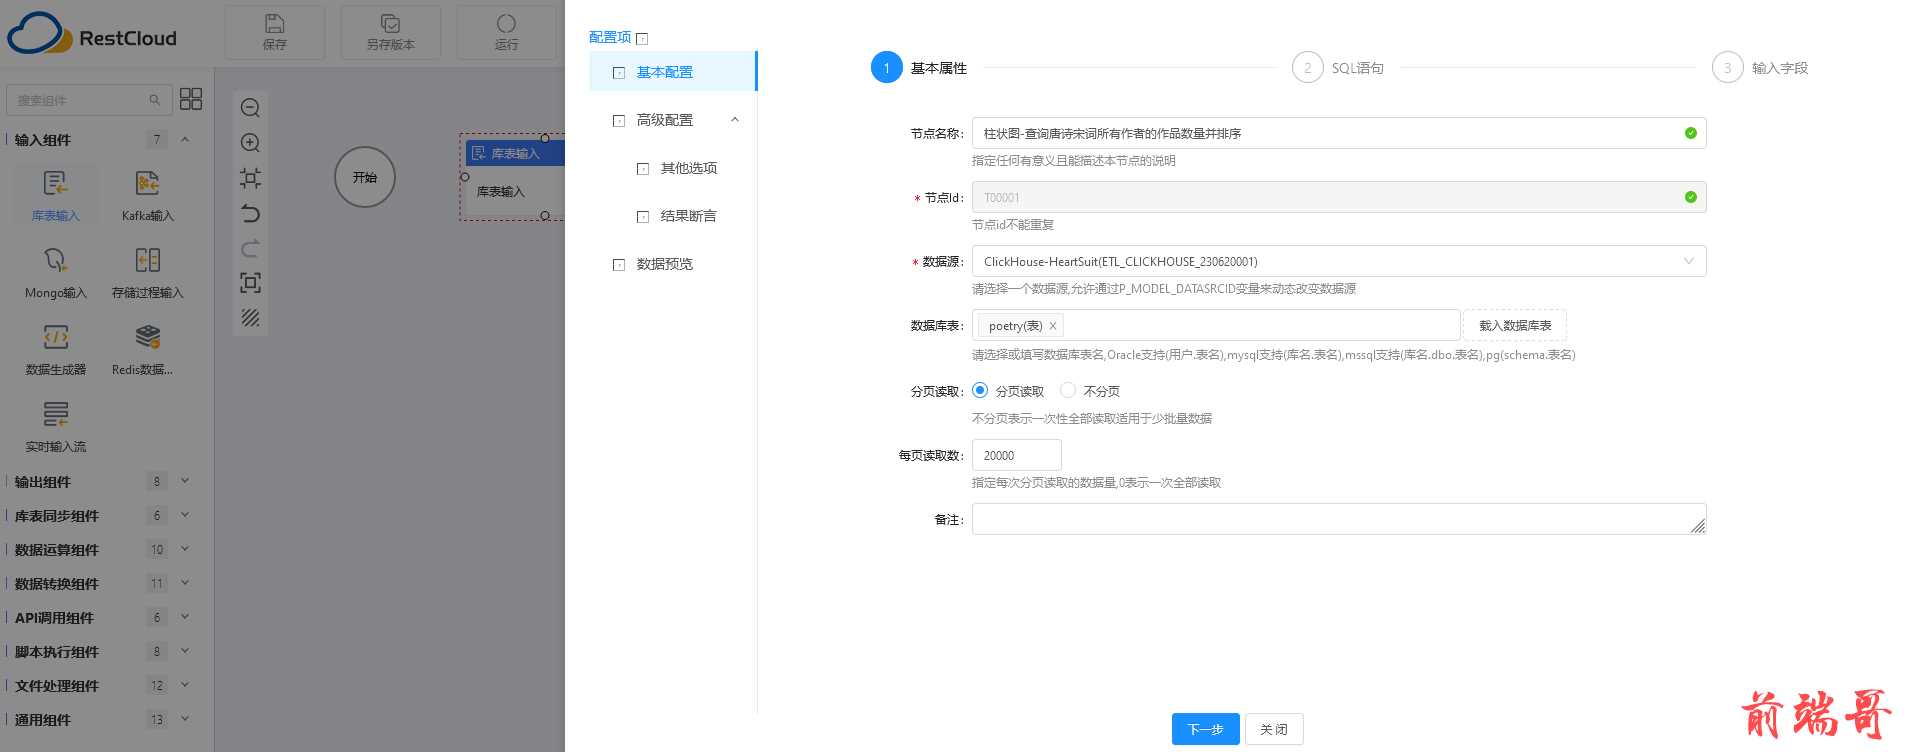The image size is (1908, 752).
Task: Collapse the 输入组件 section
Action: point(185,140)
